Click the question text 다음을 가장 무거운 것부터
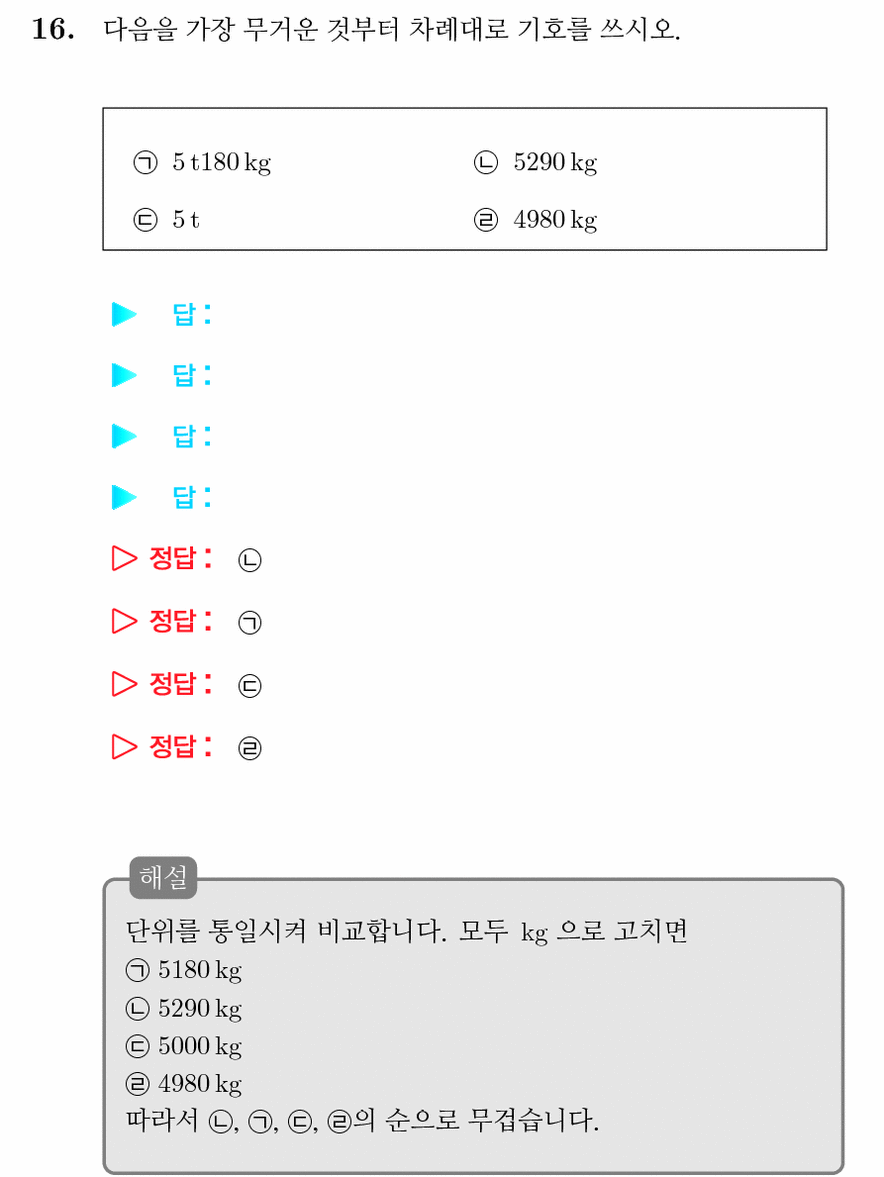Image resolution: width=884 pixels, height=1177 pixels. 251,29
